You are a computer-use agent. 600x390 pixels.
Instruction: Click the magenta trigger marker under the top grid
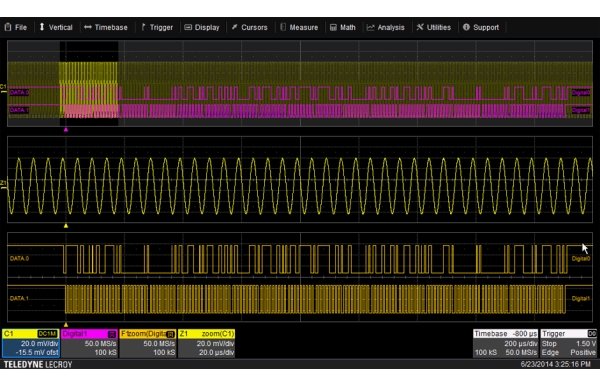(66, 130)
